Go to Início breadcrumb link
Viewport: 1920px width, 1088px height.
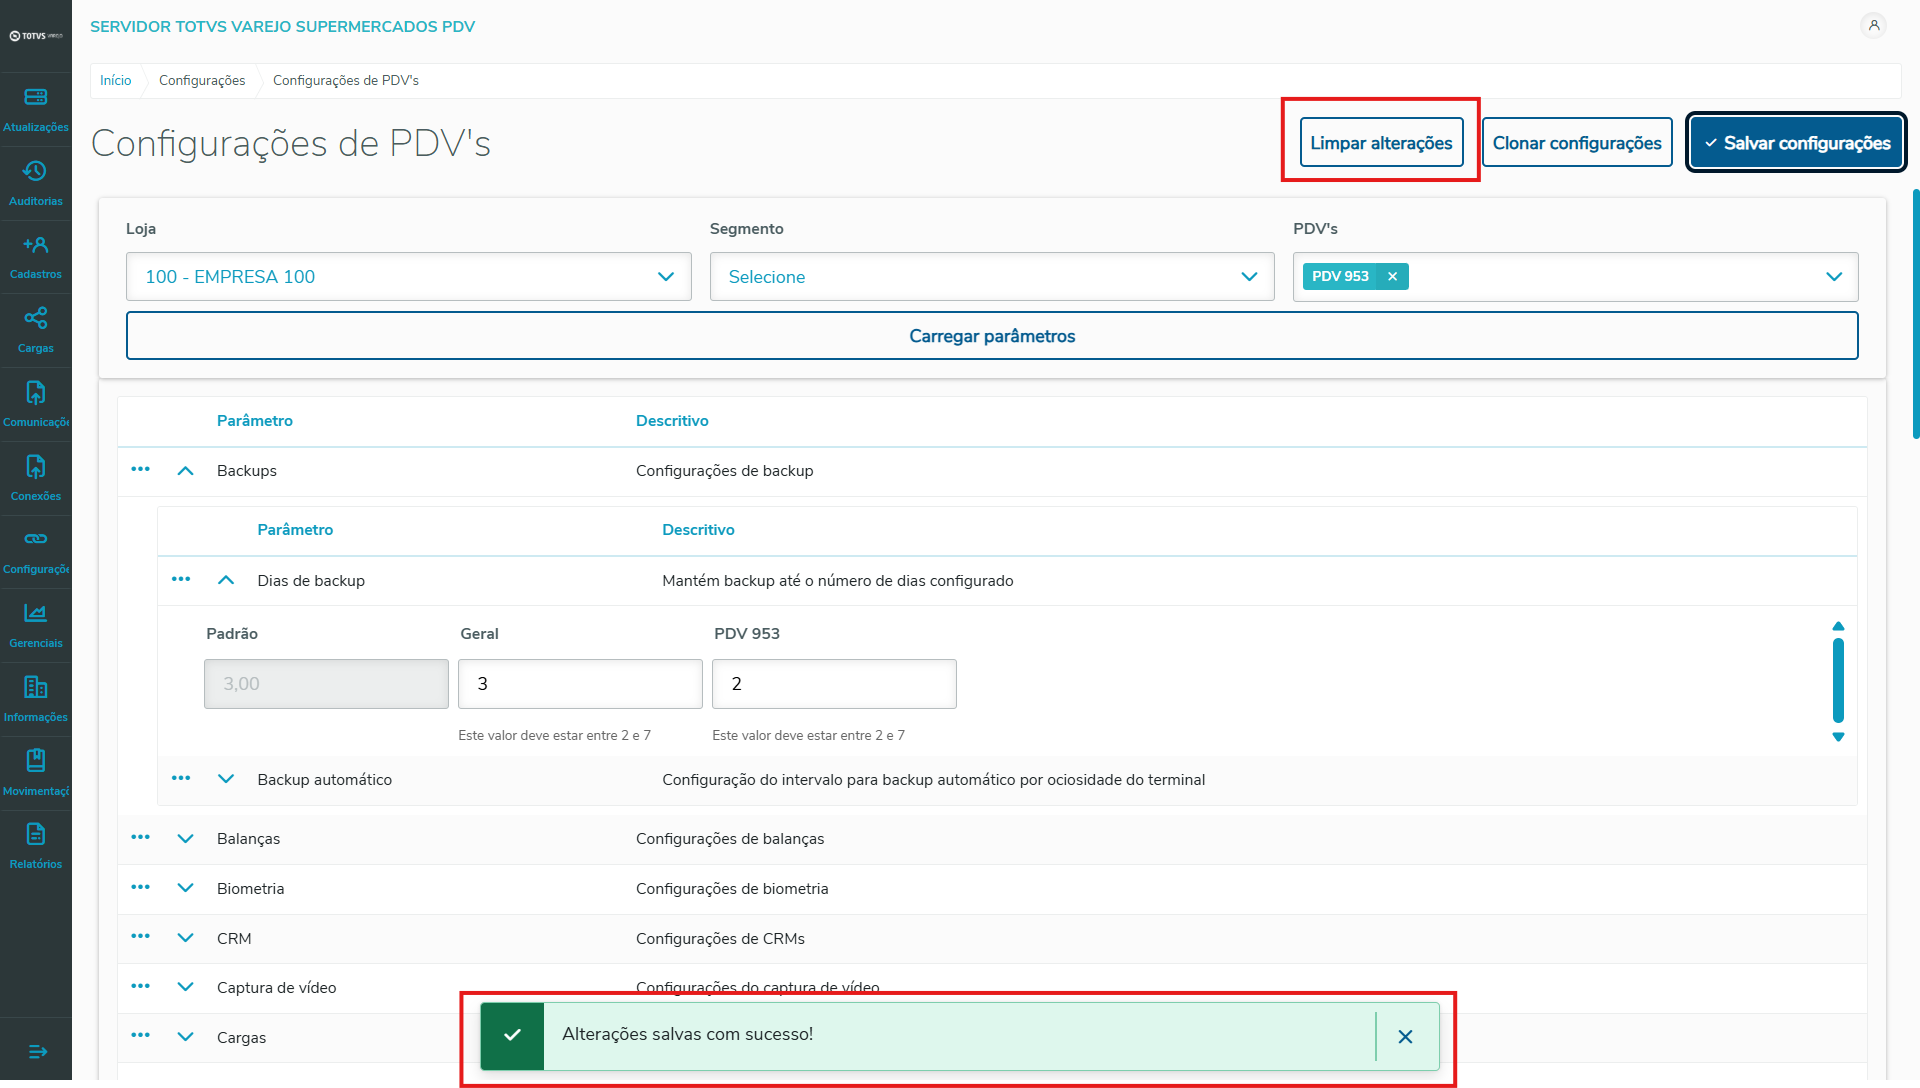[115, 80]
